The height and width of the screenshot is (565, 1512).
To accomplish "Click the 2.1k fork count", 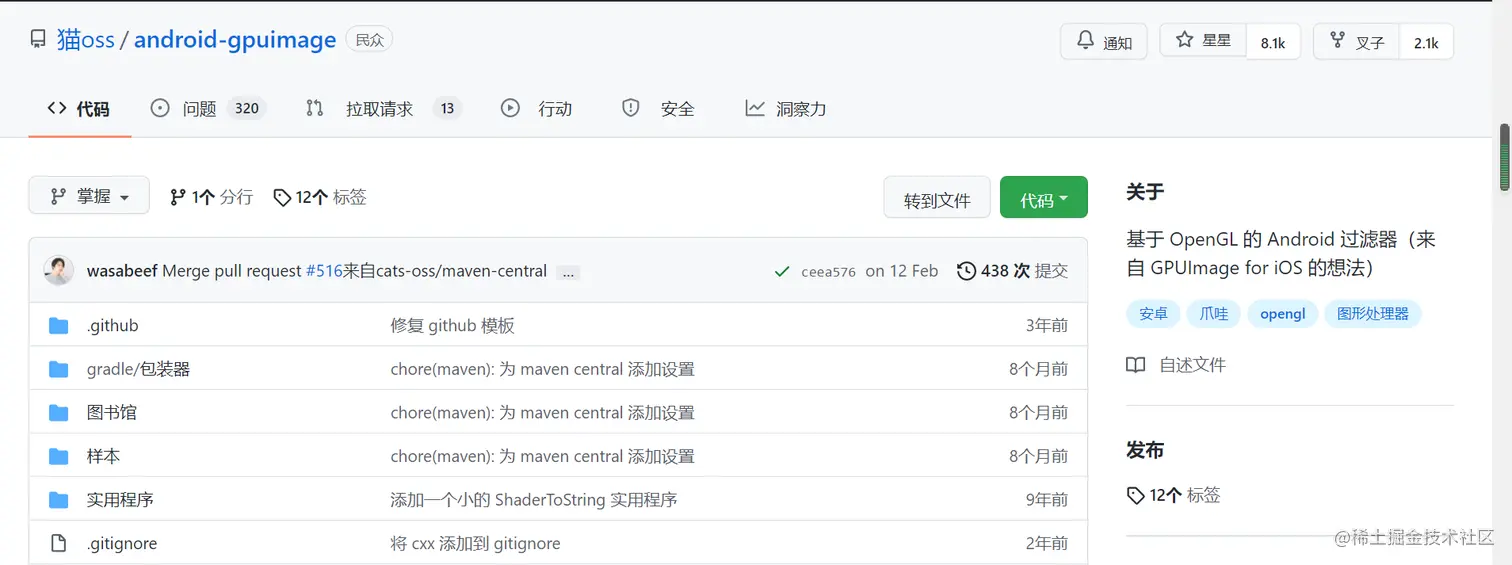I will (1426, 43).
